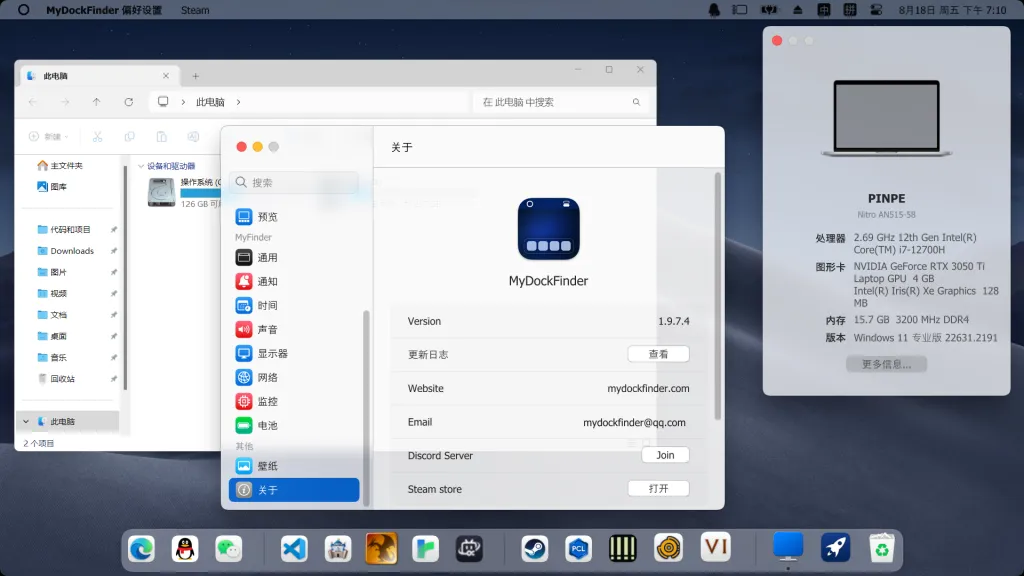Open MyDockFinder 偏好设置 menu

pyautogui.click(x=104, y=10)
